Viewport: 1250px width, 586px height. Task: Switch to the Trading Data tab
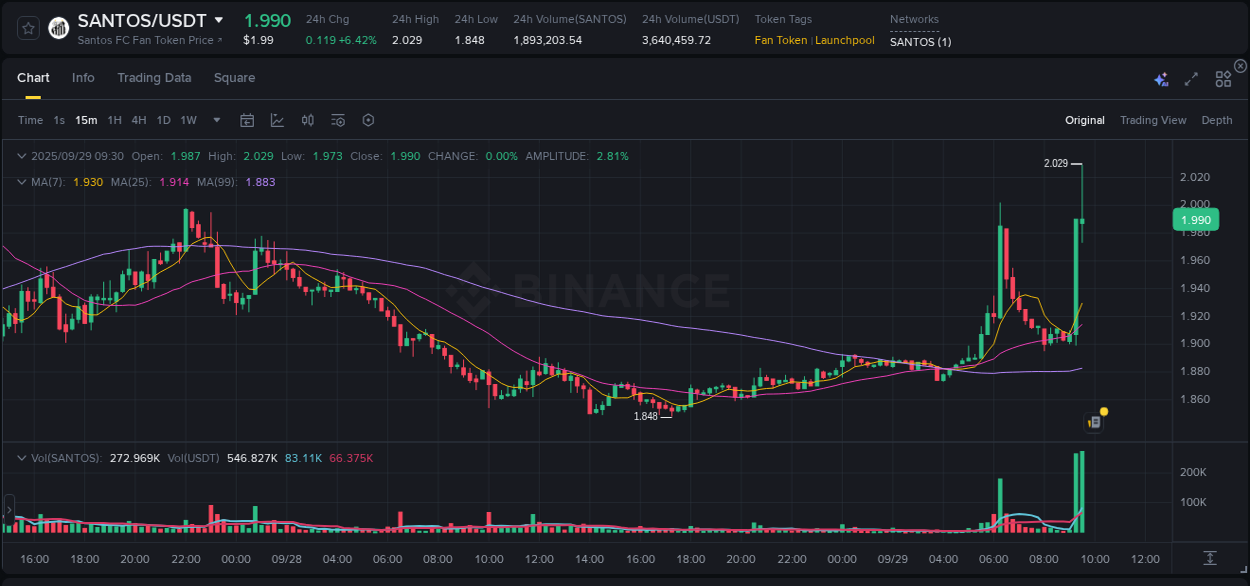pos(154,77)
